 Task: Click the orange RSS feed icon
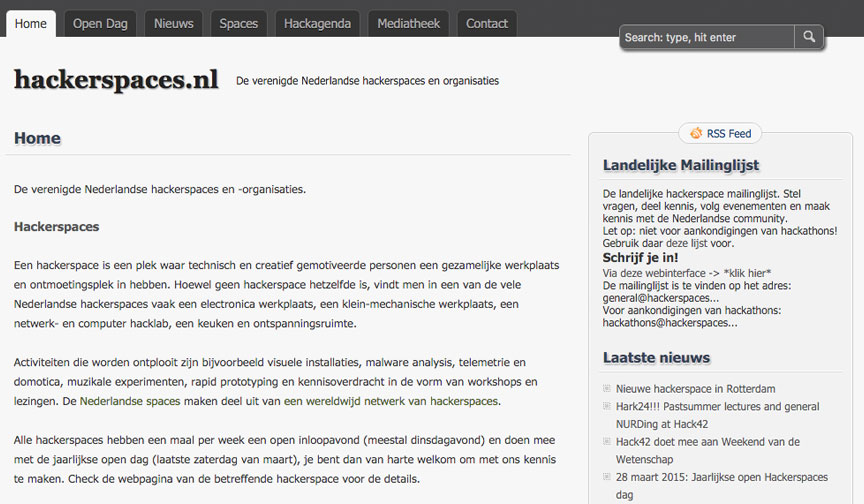click(x=696, y=133)
